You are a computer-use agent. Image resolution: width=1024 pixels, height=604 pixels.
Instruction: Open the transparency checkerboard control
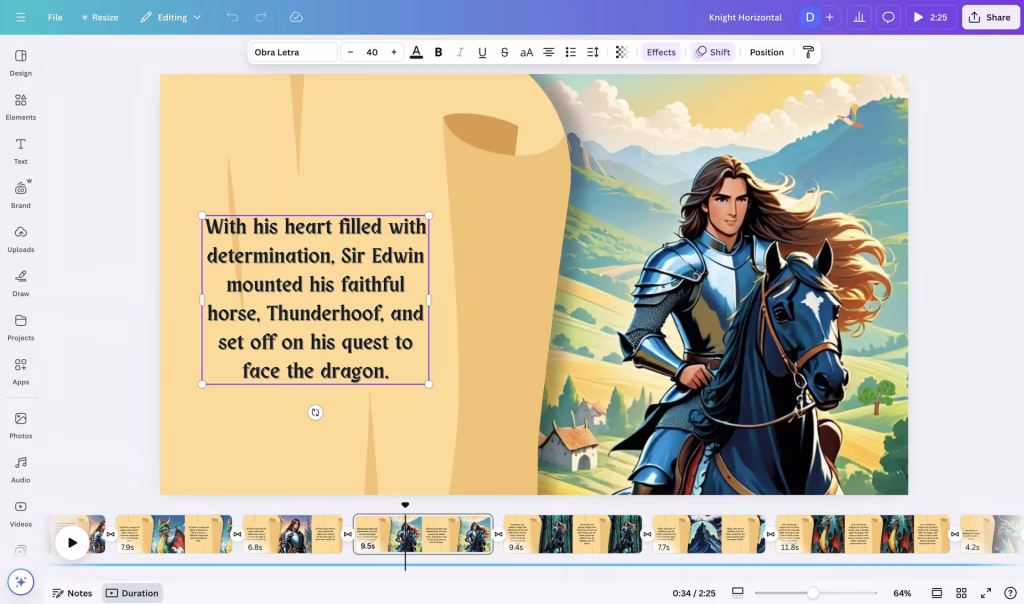point(622,52)
